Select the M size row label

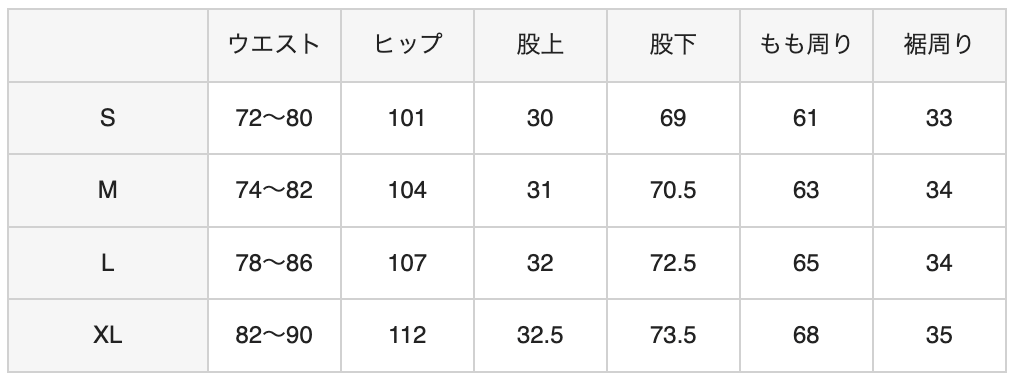108,191
